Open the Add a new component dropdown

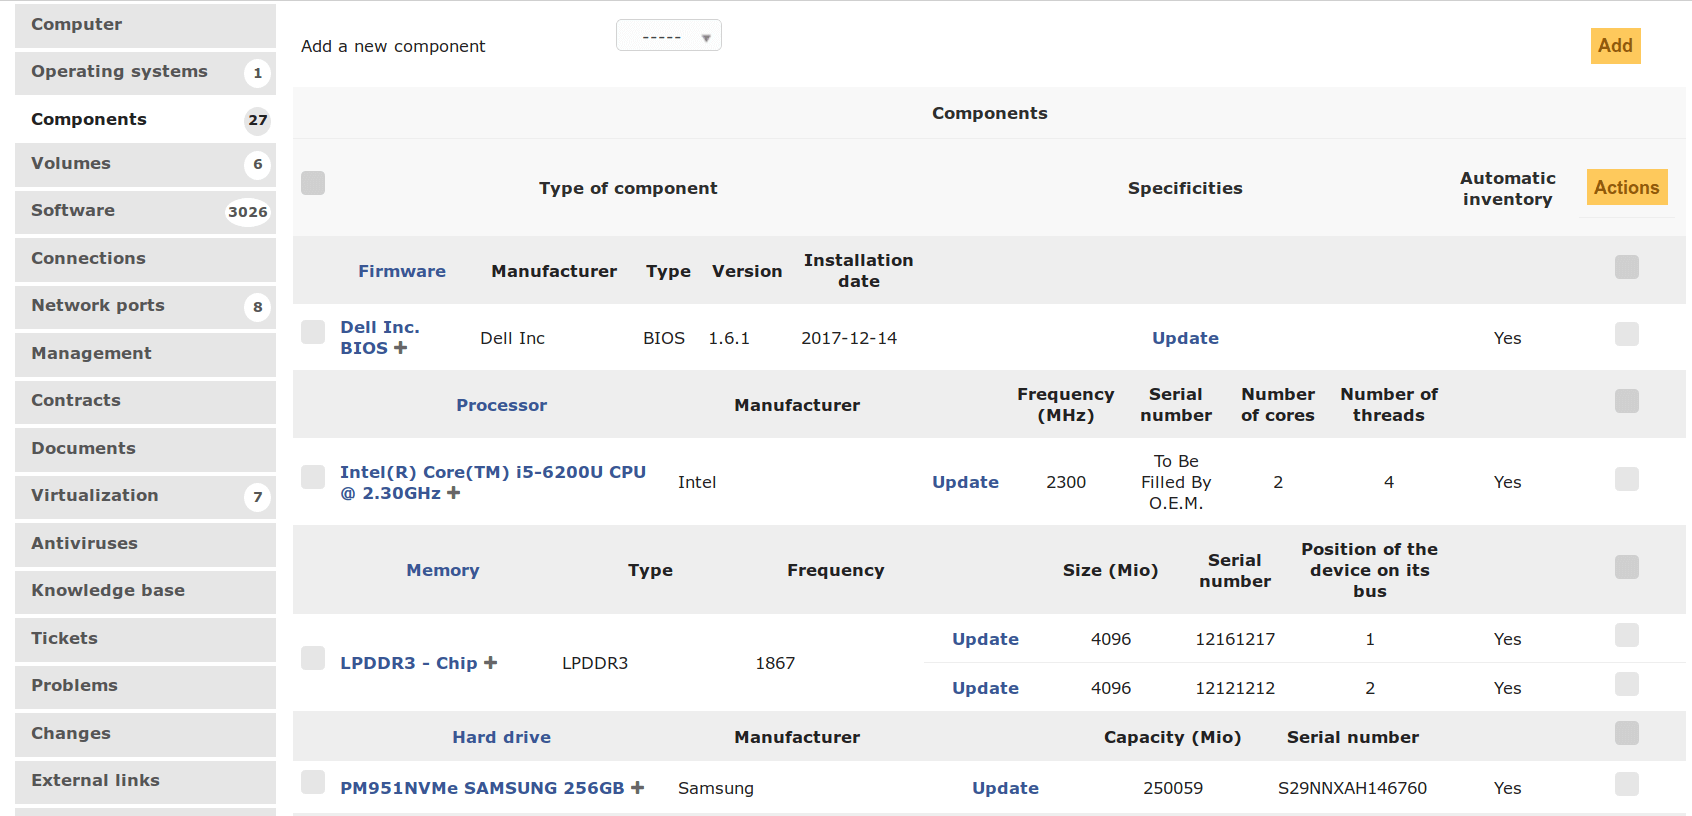669,36
